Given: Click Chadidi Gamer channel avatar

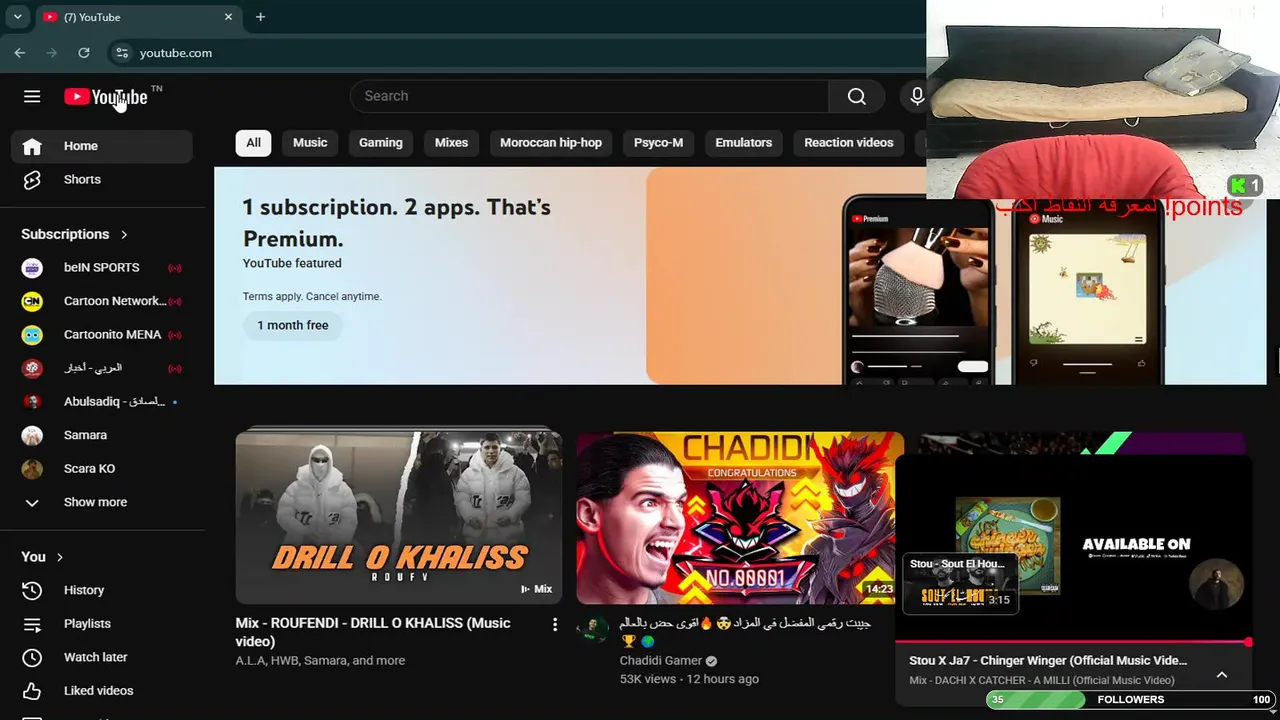Looking at the screenshot, I should 593,629.
